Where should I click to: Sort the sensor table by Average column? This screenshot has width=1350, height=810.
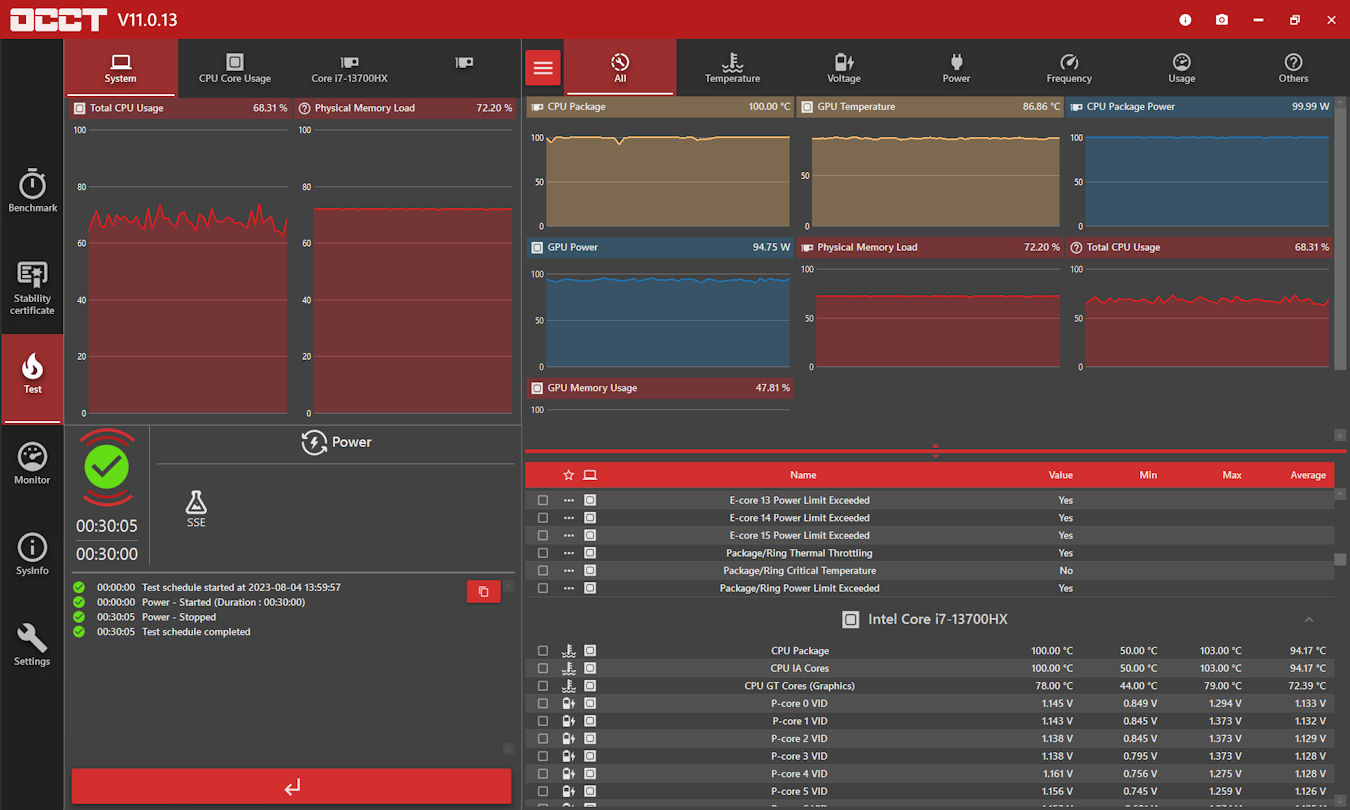click(1308, 475)
